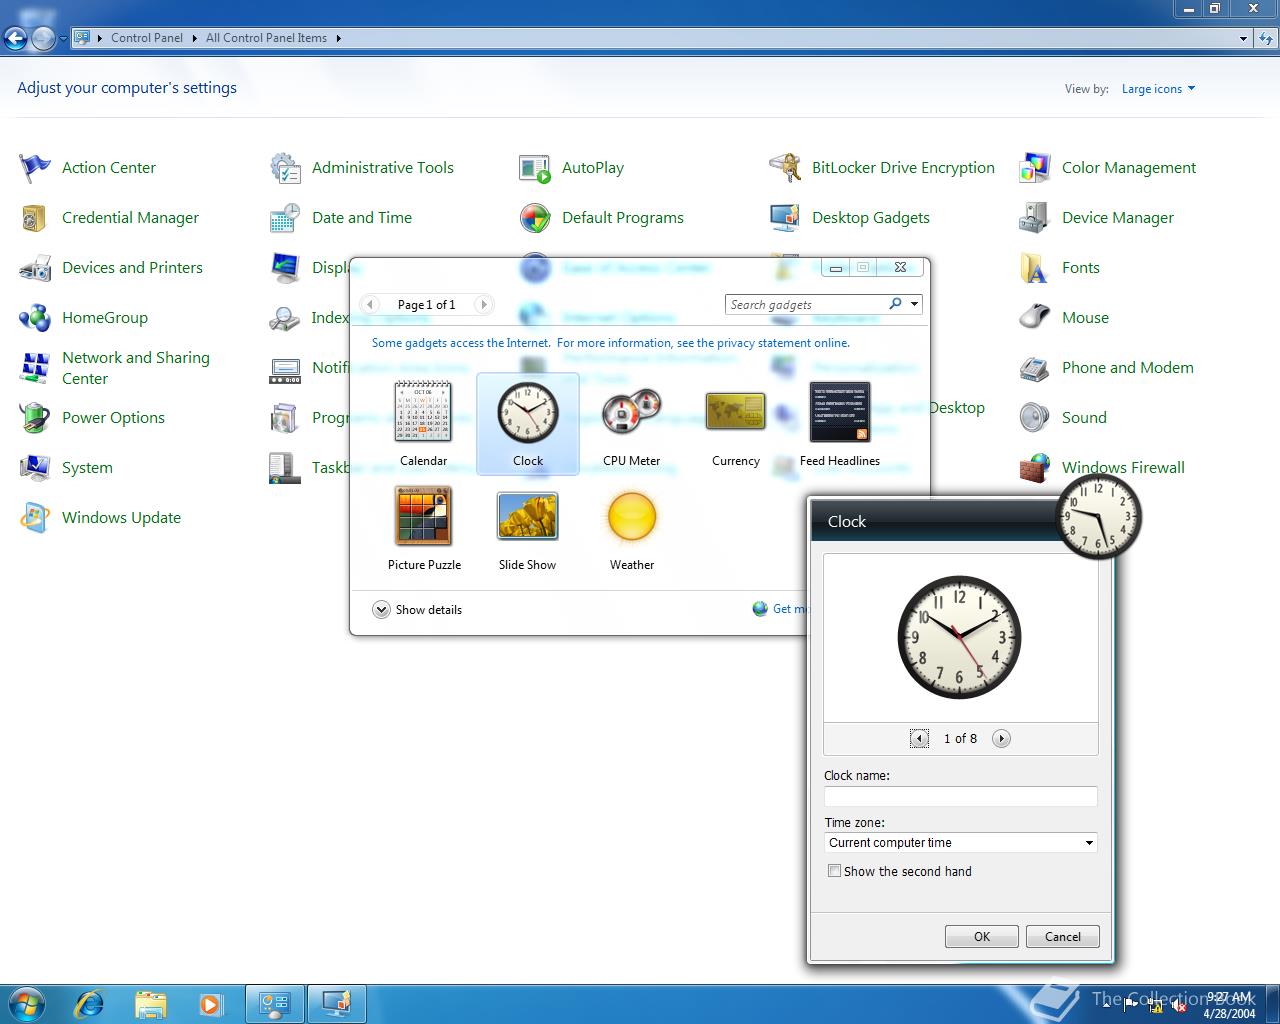The width and height of the screenshot is (1280, 1024).
Task: Enable Show the second hand checkbox
Action: click(x=834, y=871)
